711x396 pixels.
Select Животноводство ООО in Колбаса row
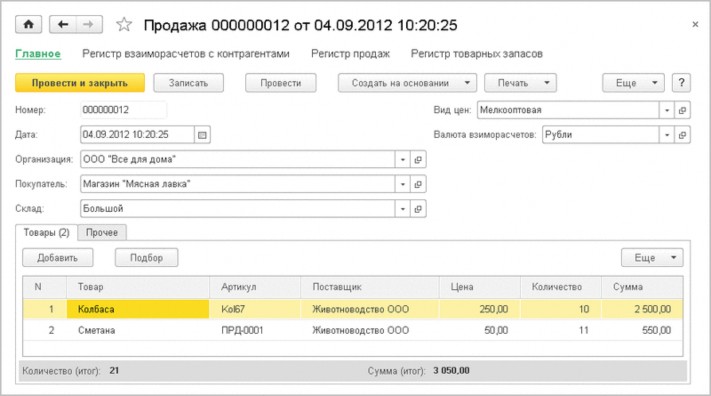370,309
